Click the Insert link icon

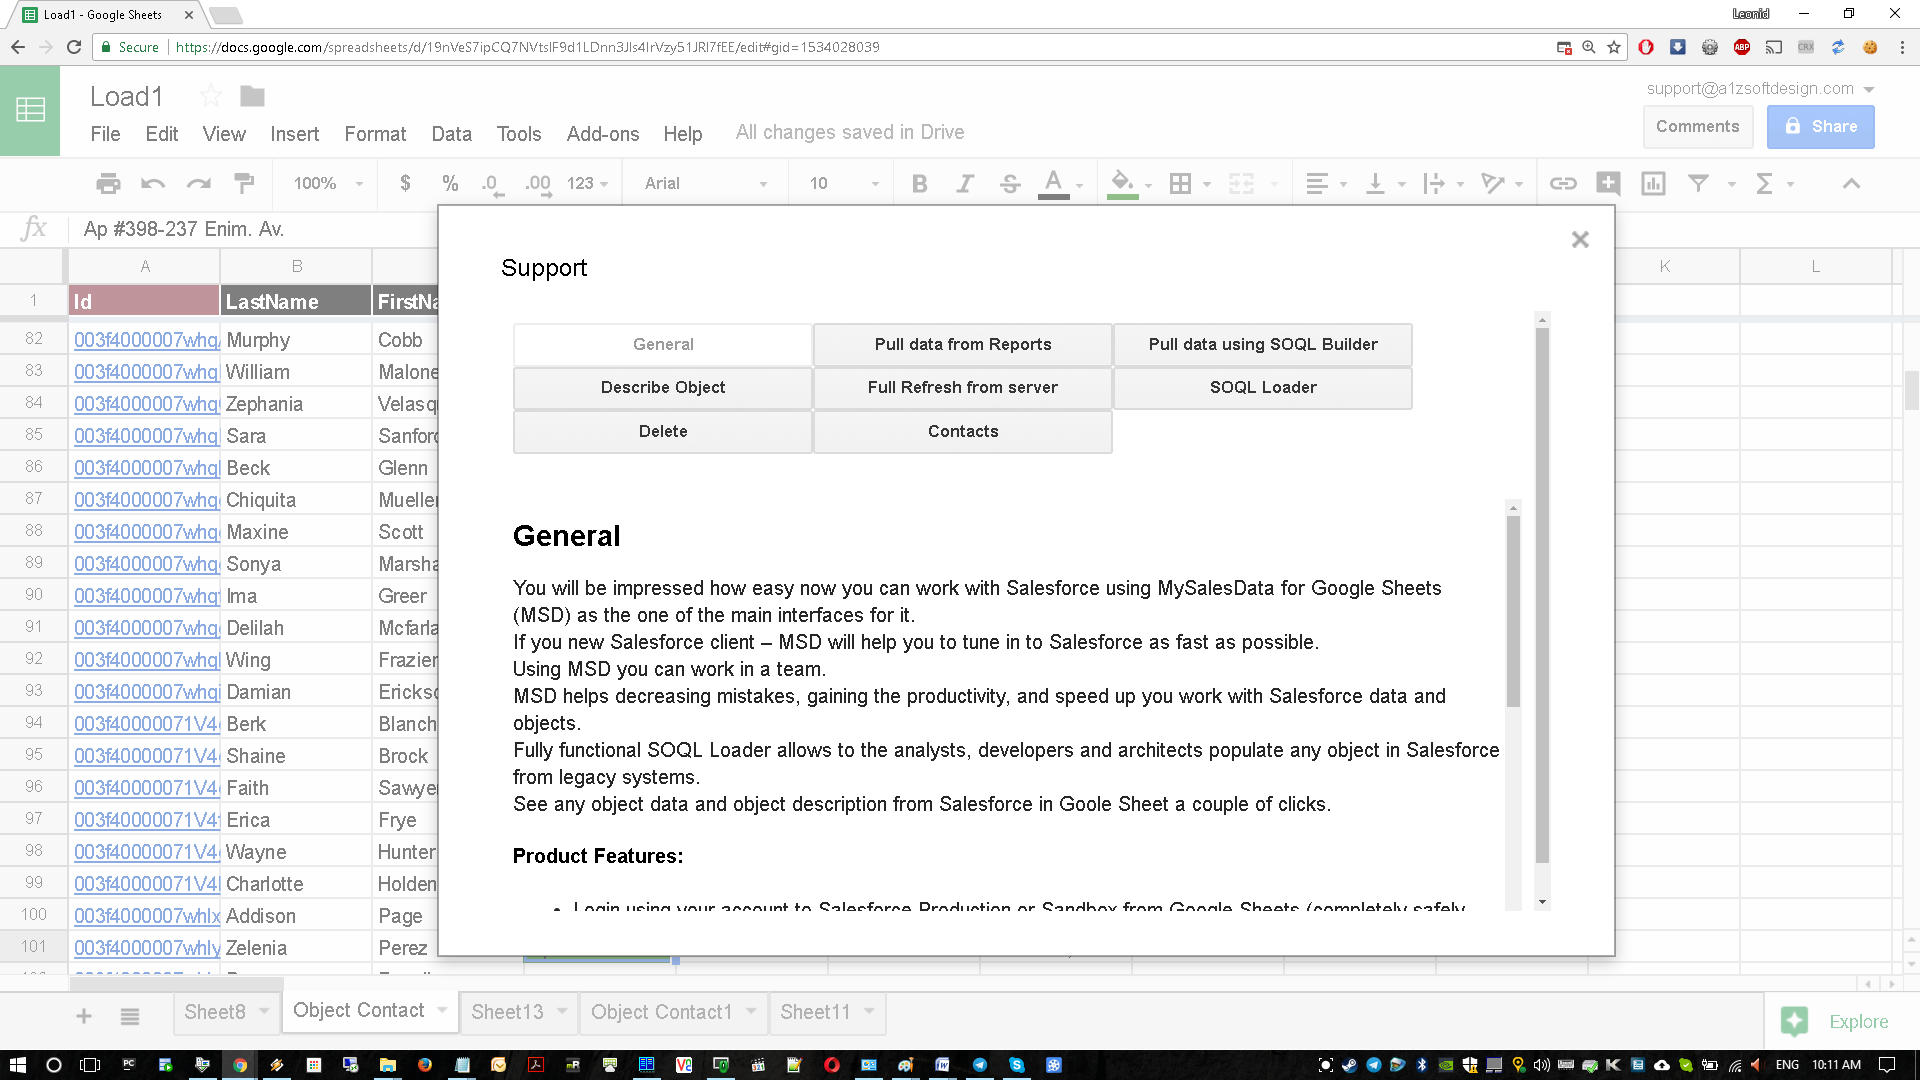pyautogui.click(x=1563, y=183)
